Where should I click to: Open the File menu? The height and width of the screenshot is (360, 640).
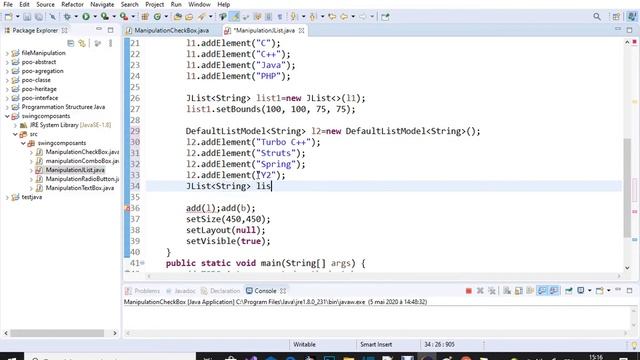point(8,4)
